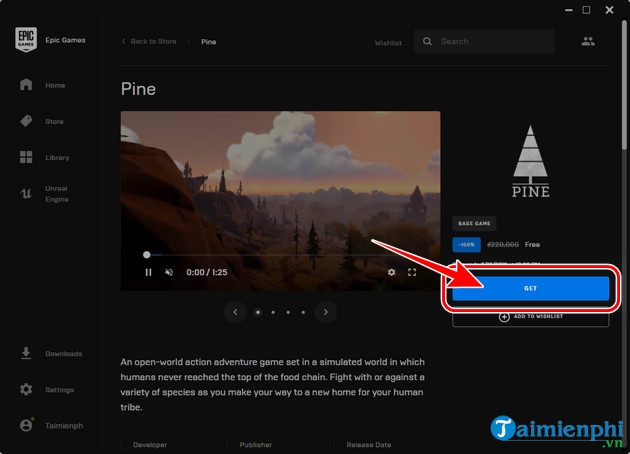Screen dimensions: 630x454
Task: Maximize the Epic Games launcher window
Action: [586, 10]
